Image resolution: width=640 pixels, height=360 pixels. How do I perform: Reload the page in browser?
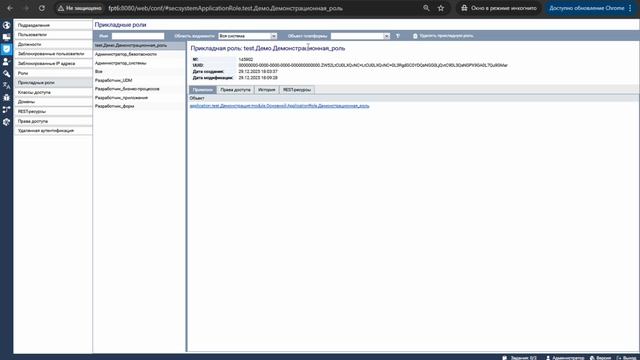click(x=42, y=8)
